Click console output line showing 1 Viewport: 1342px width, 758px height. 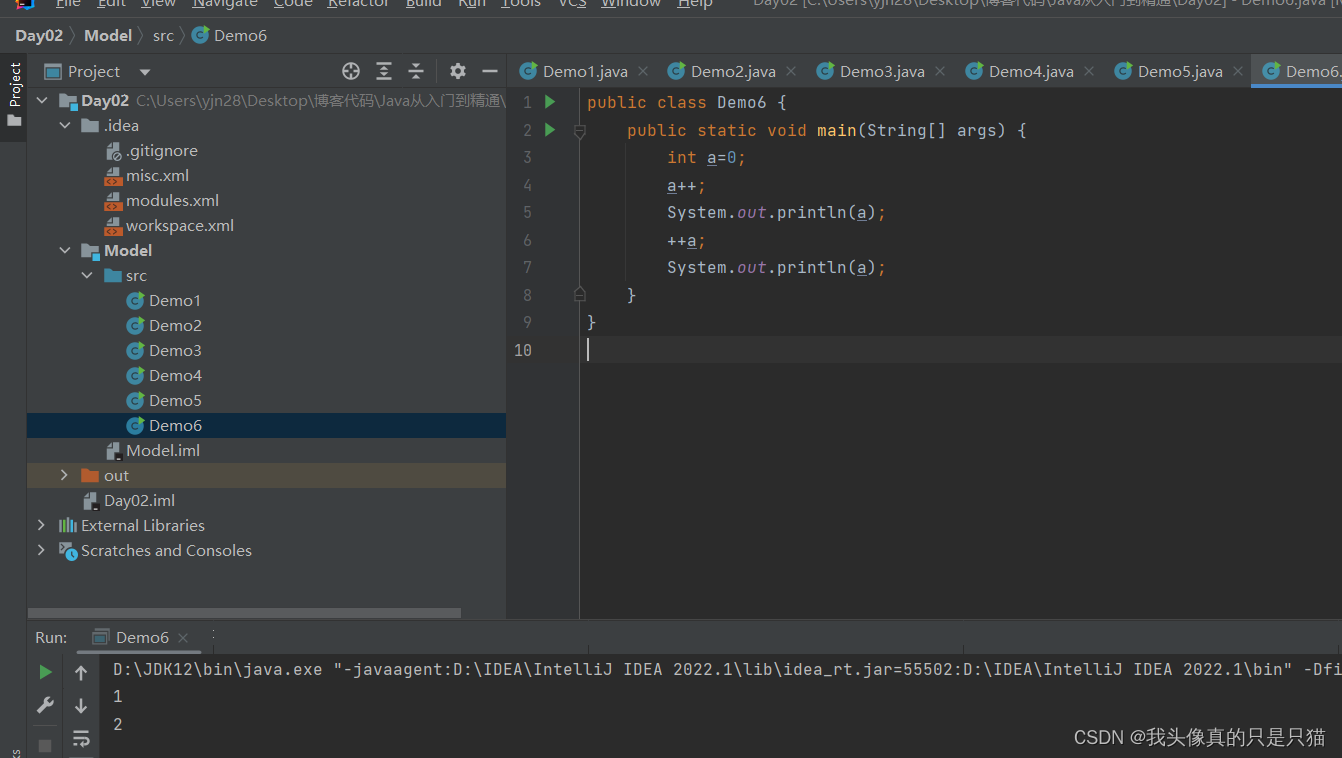(x=118, y=696)
